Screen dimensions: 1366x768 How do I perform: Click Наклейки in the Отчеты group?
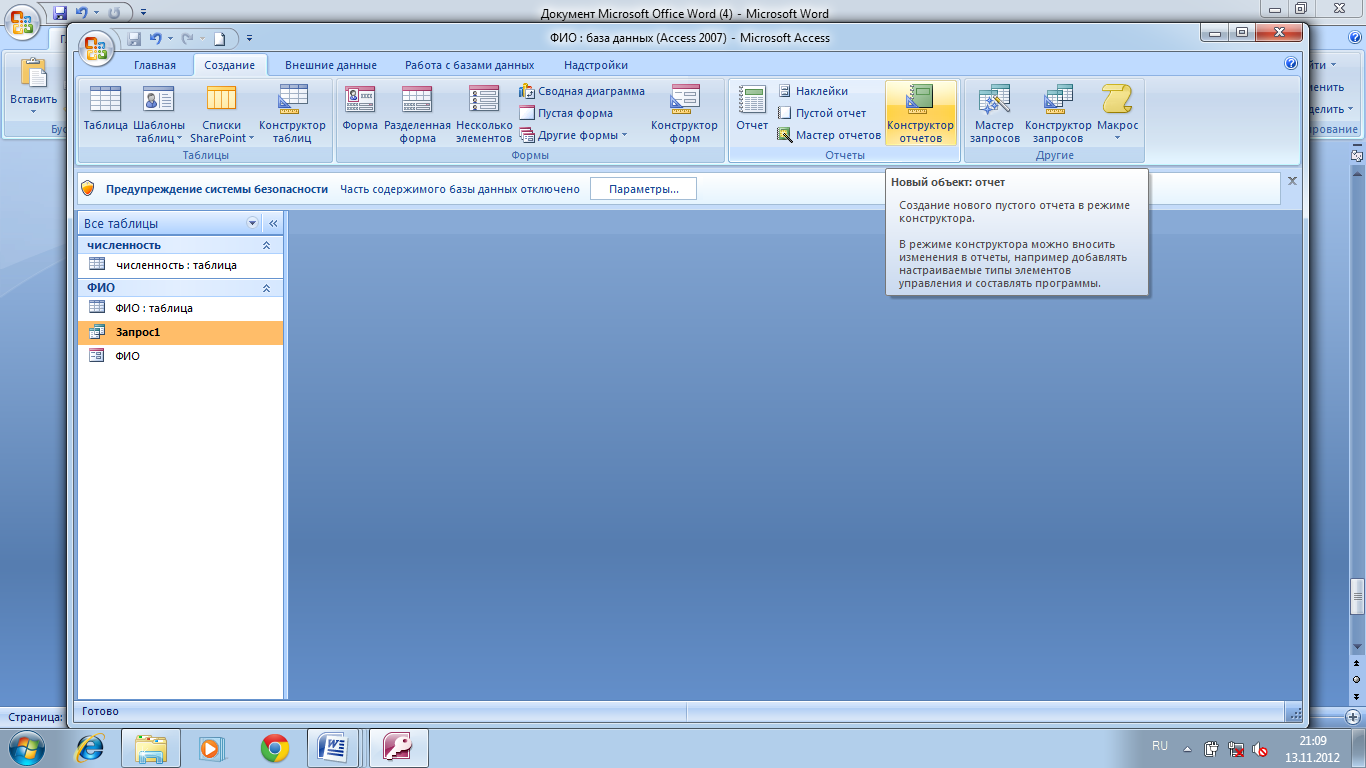click(x=812, y=91)
